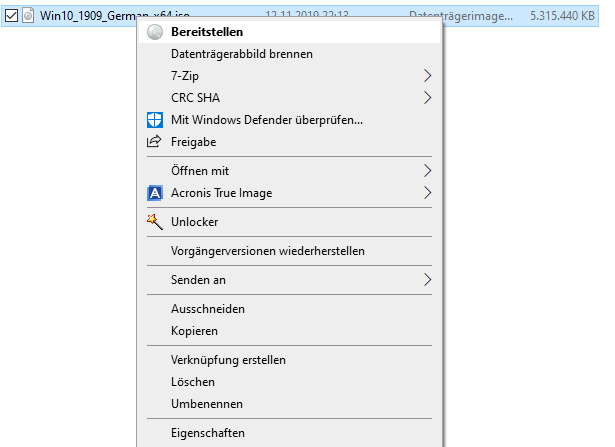Image resolution: width=615 pixels, height=447 pixels.
Task: Uncheck the checkbox beside the ISO file
Action: point(11,16)
